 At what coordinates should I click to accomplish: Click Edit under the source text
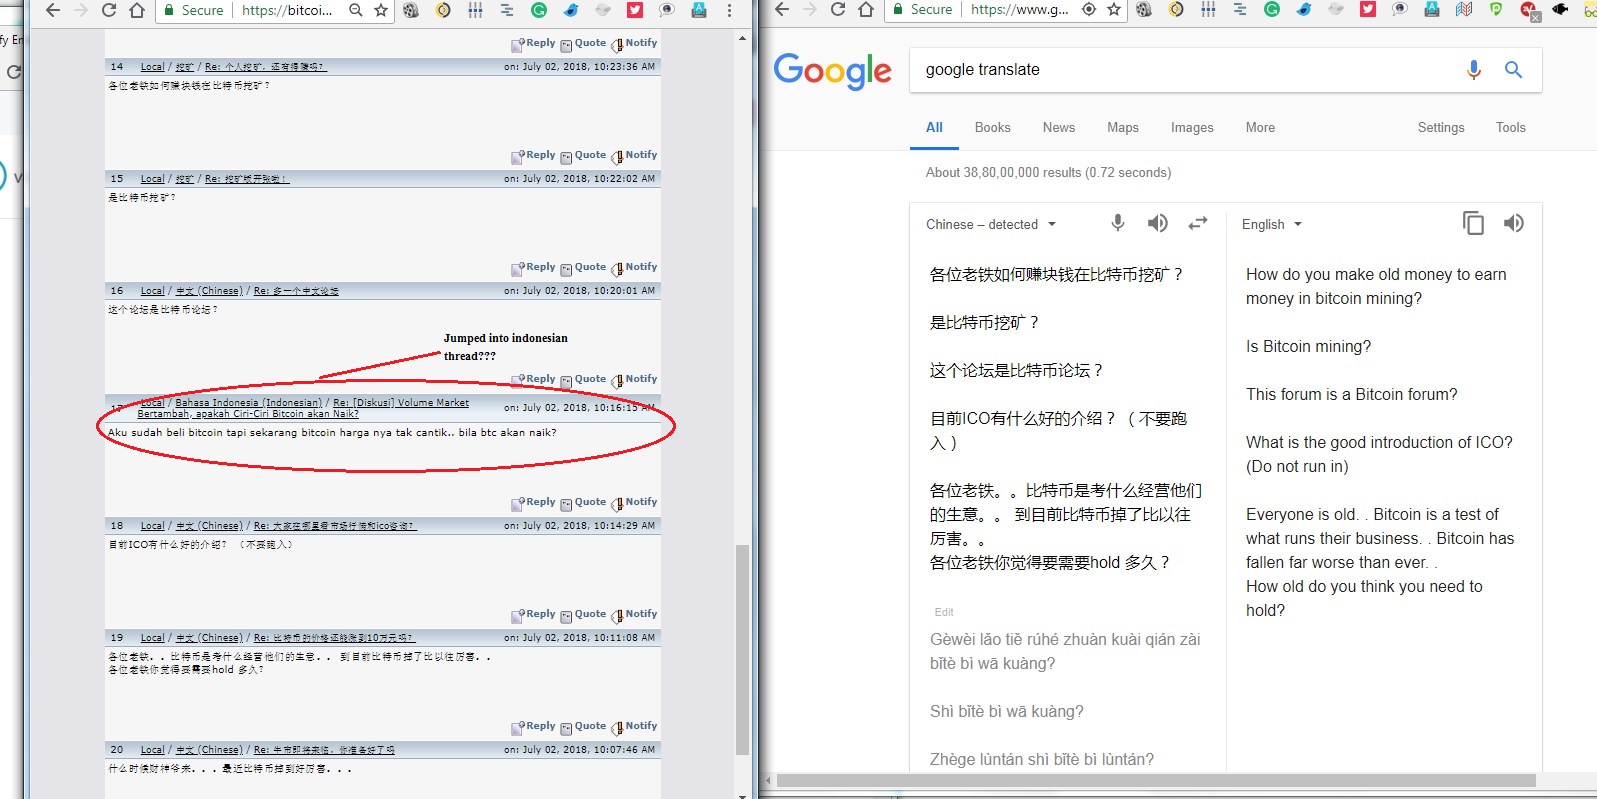[x=944, y=612]
